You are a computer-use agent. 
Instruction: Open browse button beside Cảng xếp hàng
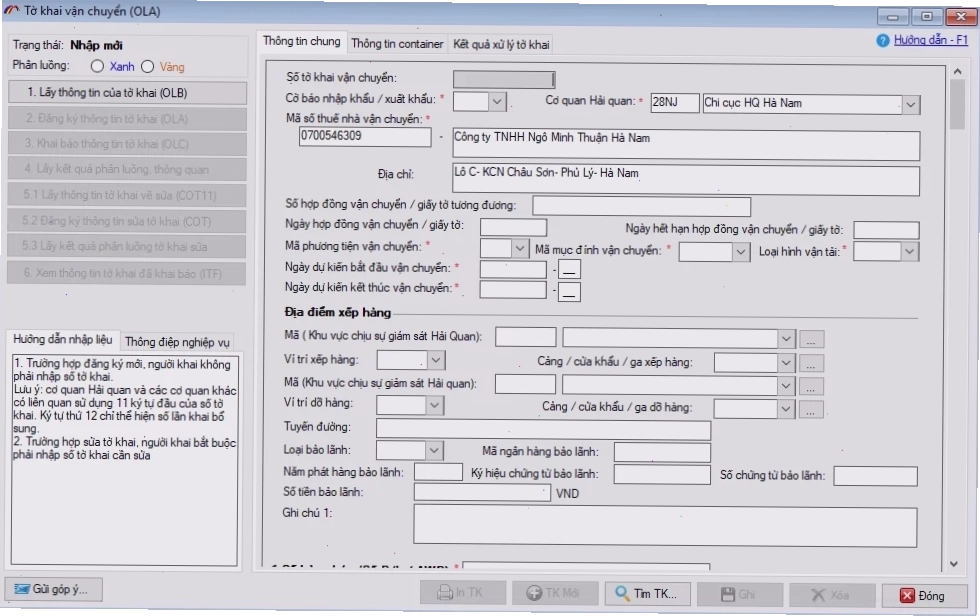[811, 362]
